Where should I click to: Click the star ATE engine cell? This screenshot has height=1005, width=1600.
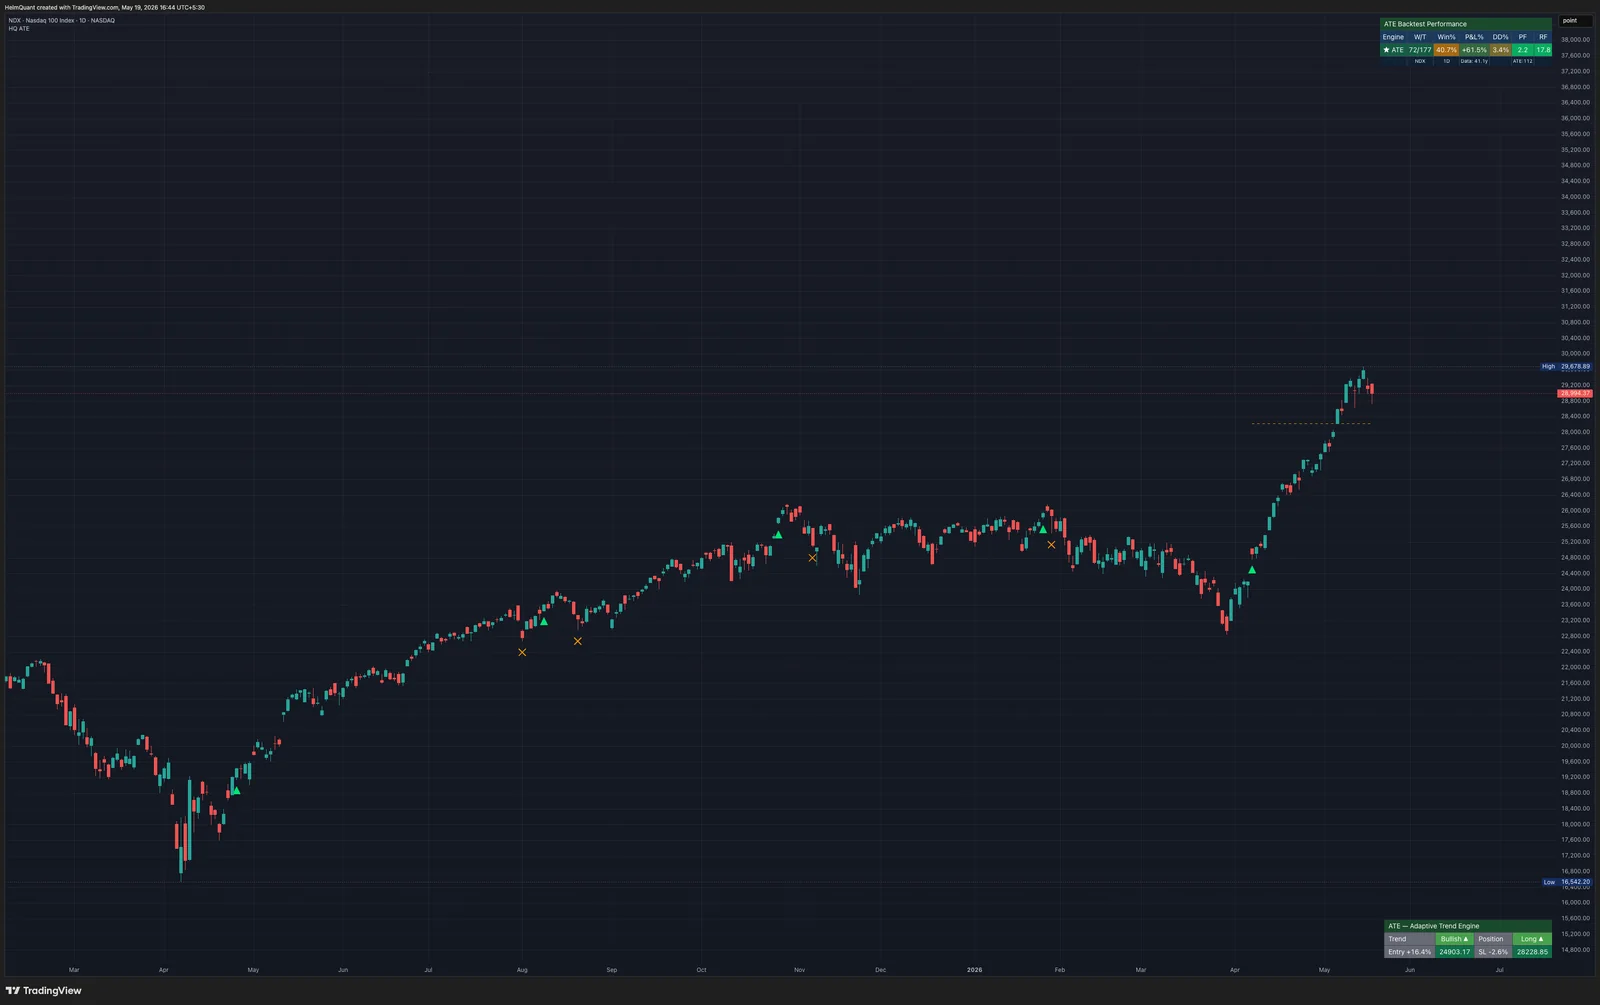[x=1394, y=50]
